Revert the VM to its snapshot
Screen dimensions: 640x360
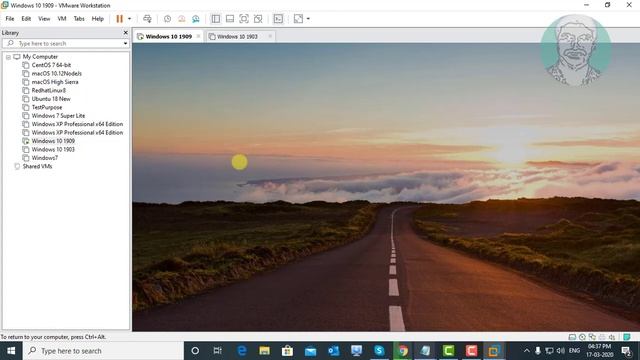pyautogui.click(x=182, y=19)
